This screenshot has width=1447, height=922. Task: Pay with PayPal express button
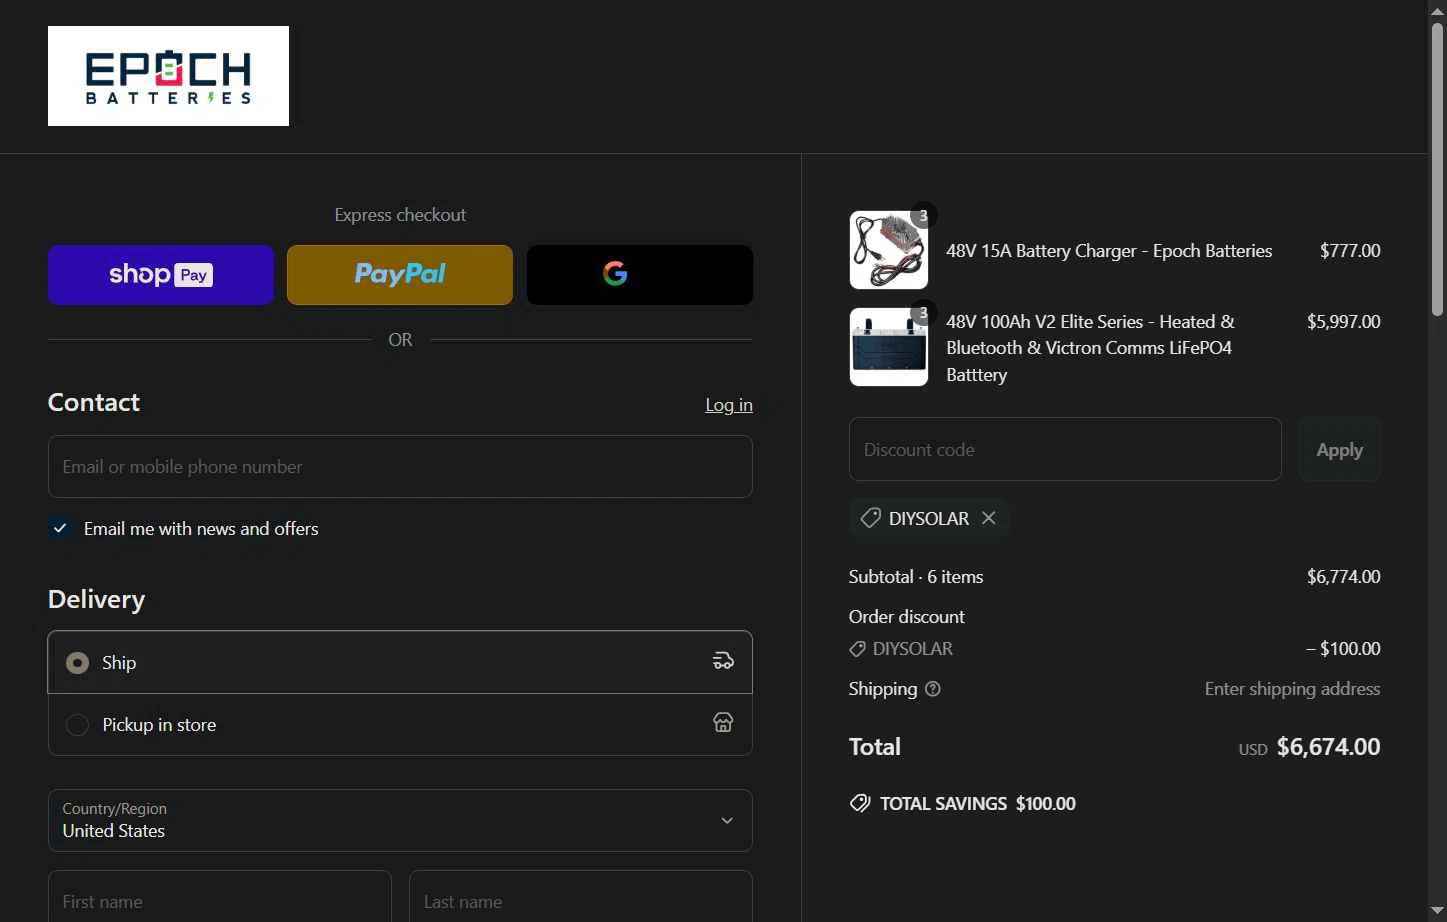click(x=400, y=275)
